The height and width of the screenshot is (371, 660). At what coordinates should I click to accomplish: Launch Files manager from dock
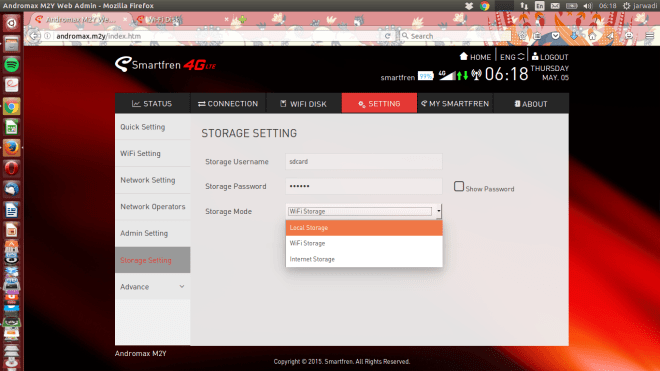click(x=11, y=44)
